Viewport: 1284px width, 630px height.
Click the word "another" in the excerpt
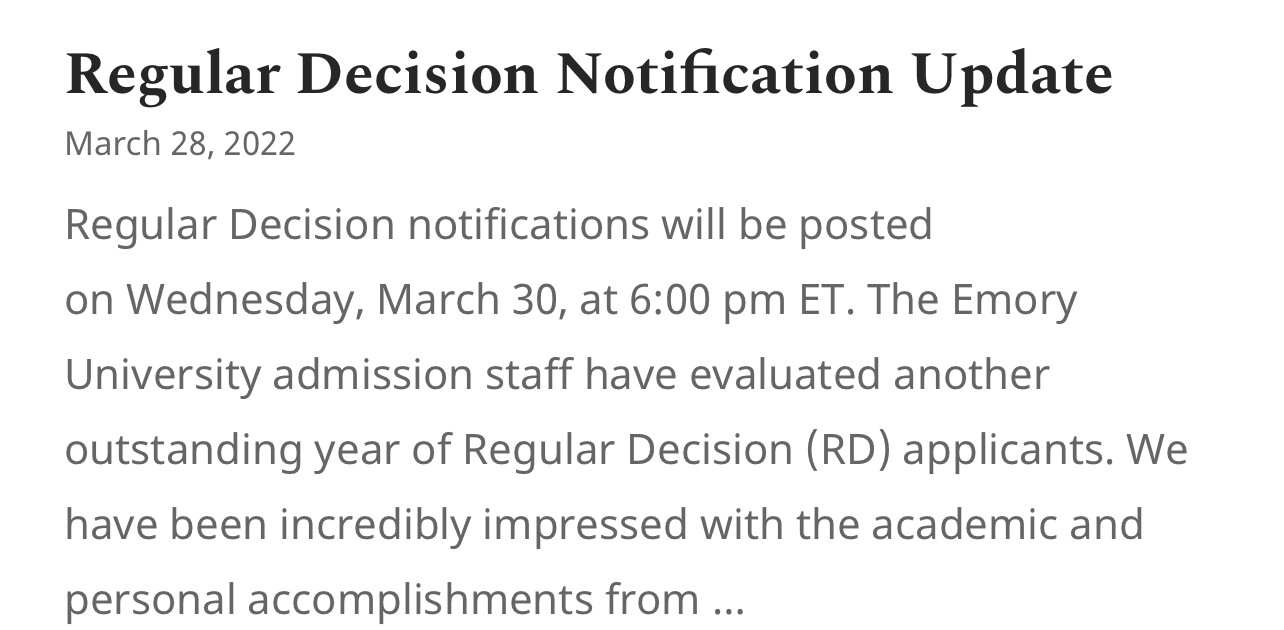[971, 375]
